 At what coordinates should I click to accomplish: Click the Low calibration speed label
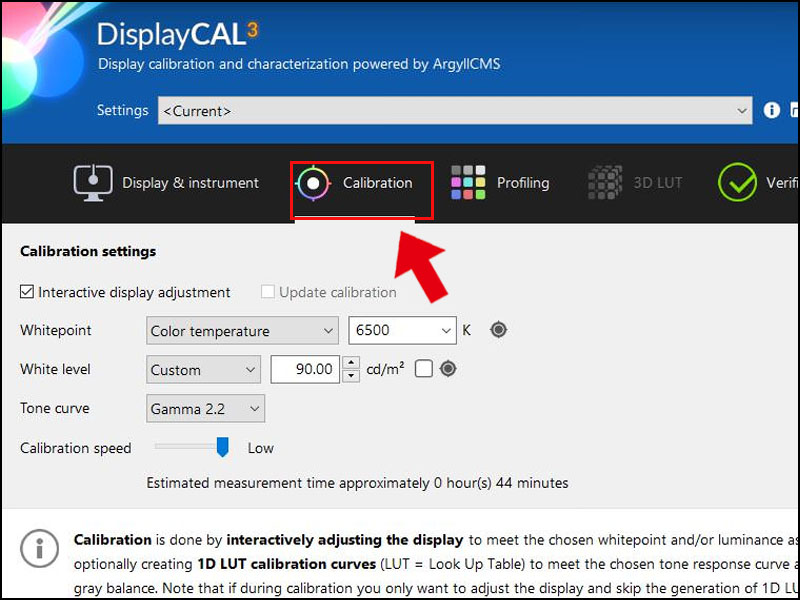(261, 448)
